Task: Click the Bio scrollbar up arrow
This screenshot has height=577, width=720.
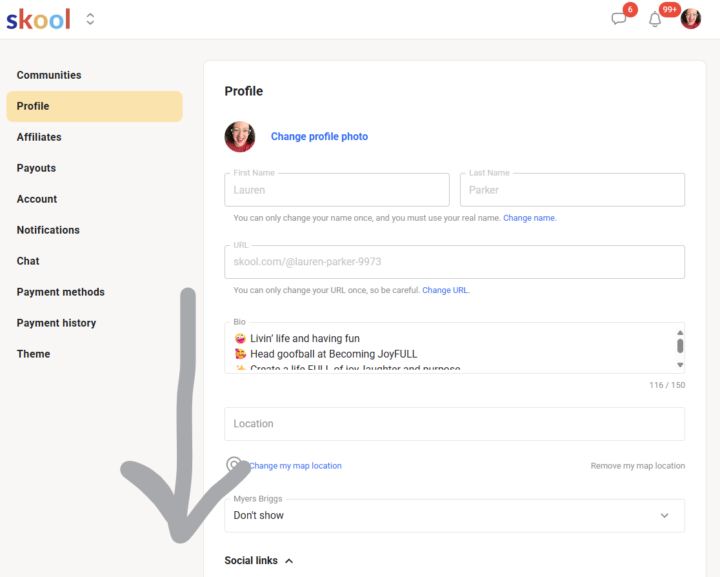Action: [680, 333]
